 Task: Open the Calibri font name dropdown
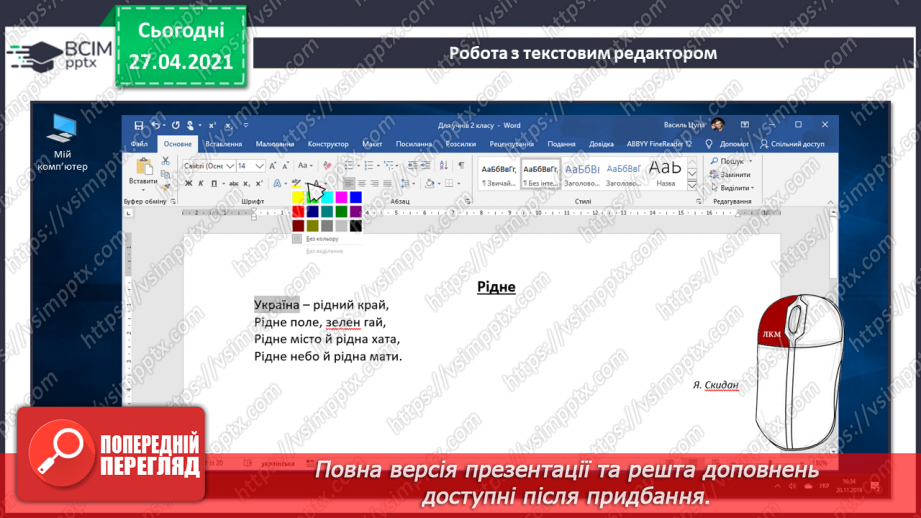(231, 166)
